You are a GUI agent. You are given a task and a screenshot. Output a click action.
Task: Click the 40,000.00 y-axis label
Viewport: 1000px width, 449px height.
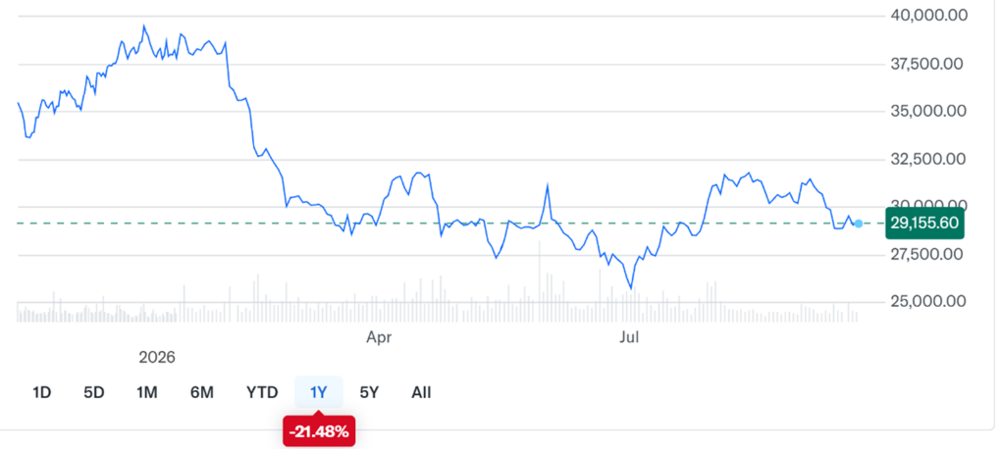[928, 15]
